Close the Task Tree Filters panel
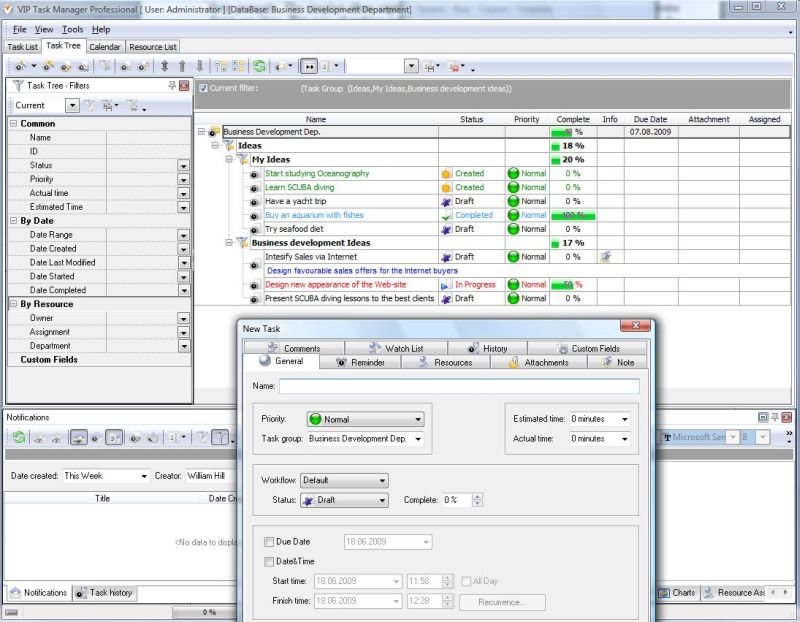The height and width of the screenshot is (622, 800). [x=184, y=86]
